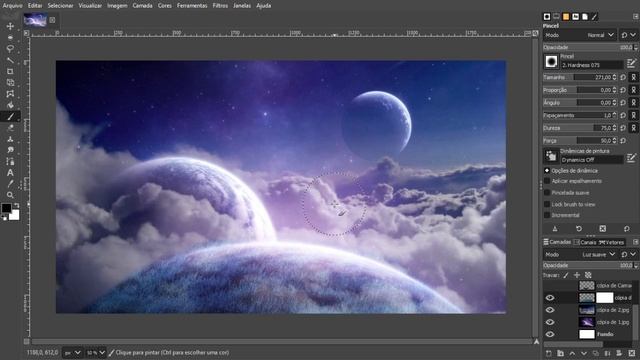Open the 50% zoom level dropdown
This screenshot has width=640, height=360.
(96, 353)
